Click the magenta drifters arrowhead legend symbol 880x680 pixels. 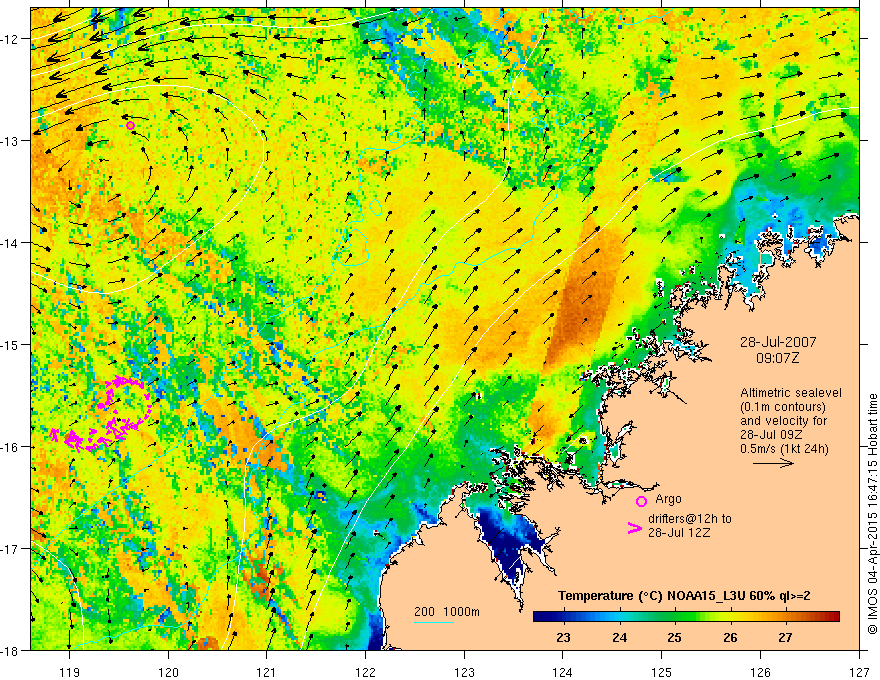coord(635,528)
